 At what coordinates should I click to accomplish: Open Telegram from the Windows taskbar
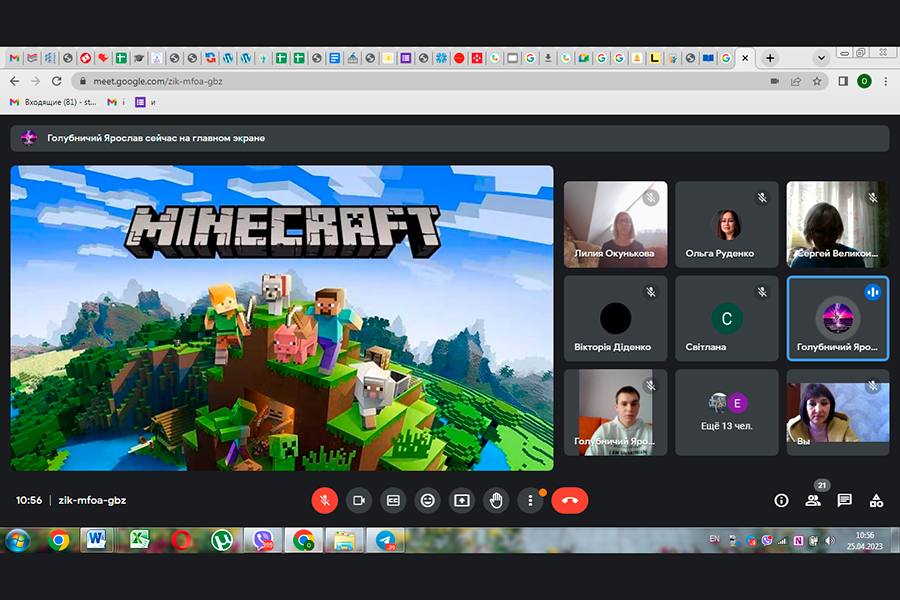click(385, 541)
